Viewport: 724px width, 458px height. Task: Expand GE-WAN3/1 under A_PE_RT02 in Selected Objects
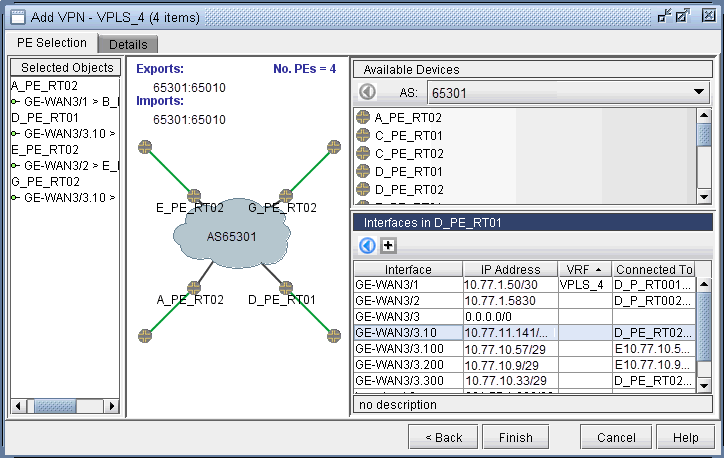coord(15,102)
